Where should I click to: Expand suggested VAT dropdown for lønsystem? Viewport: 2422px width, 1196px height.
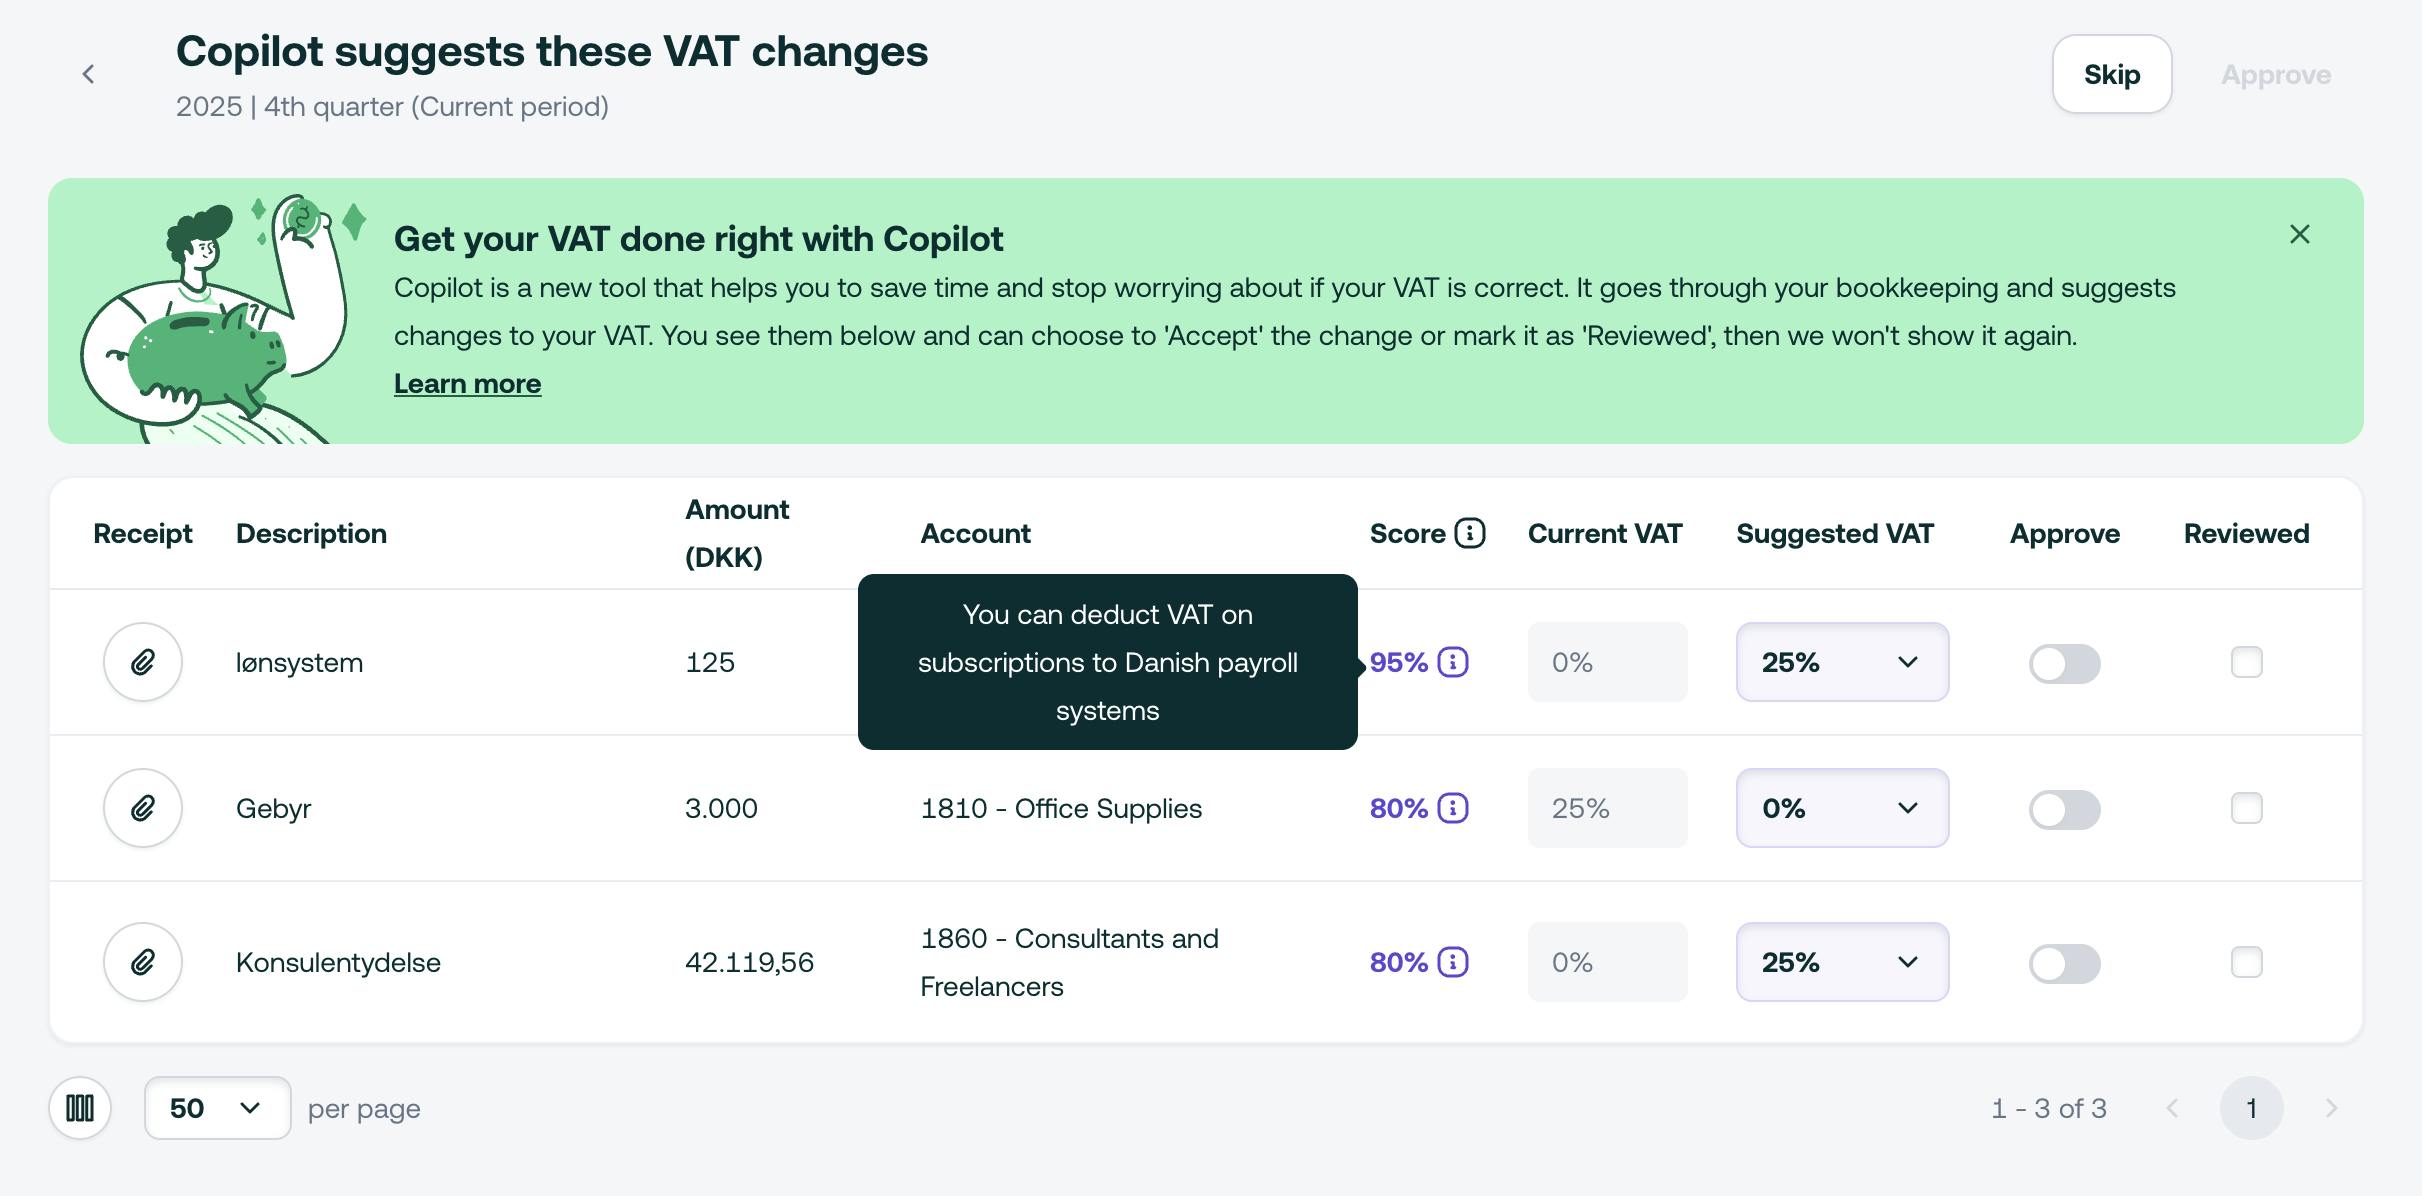pos(1842,662)
